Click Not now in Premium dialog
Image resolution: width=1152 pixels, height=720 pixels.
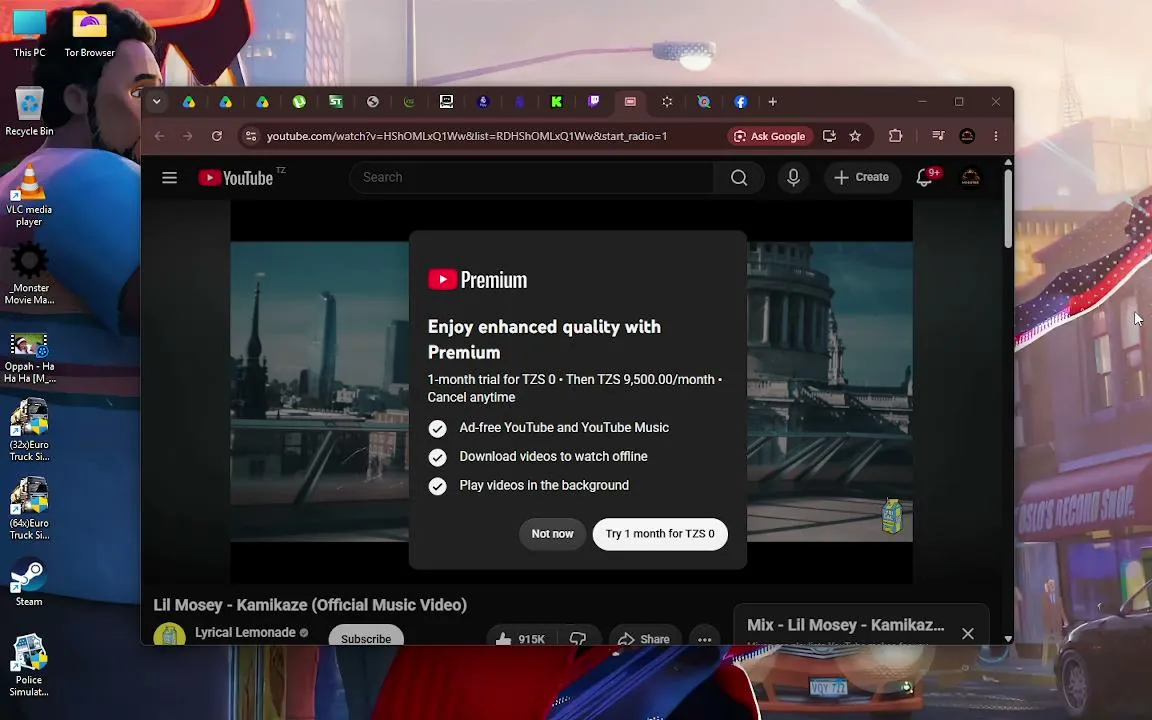(552, 534)
